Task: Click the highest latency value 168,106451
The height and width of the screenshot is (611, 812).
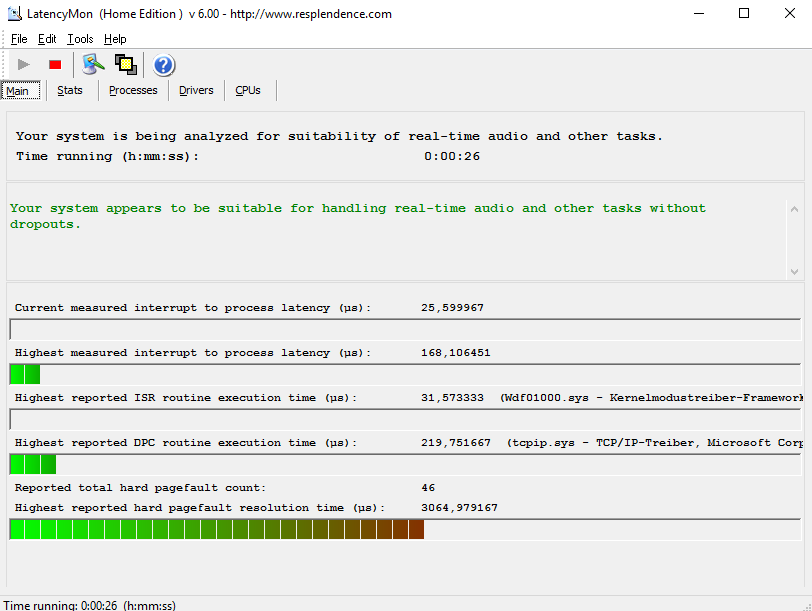Action: click(x=456, y=353)
